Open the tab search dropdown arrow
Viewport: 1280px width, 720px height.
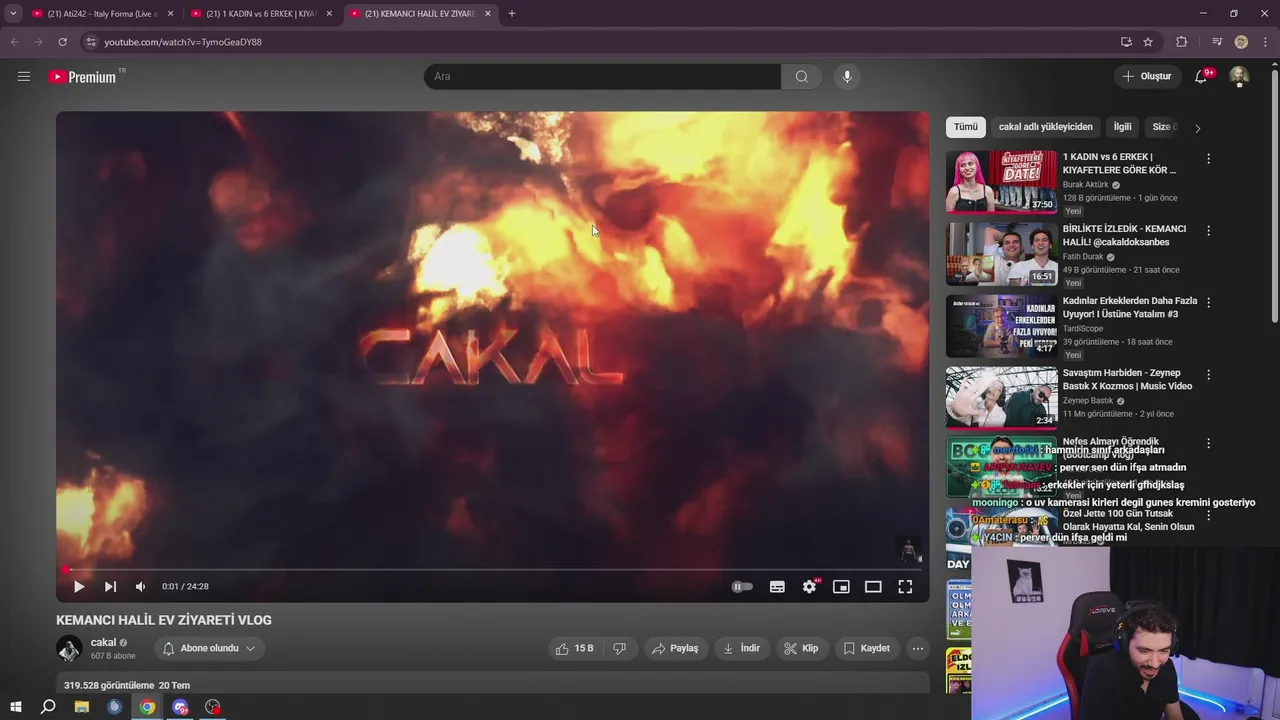tap(13, 14)
